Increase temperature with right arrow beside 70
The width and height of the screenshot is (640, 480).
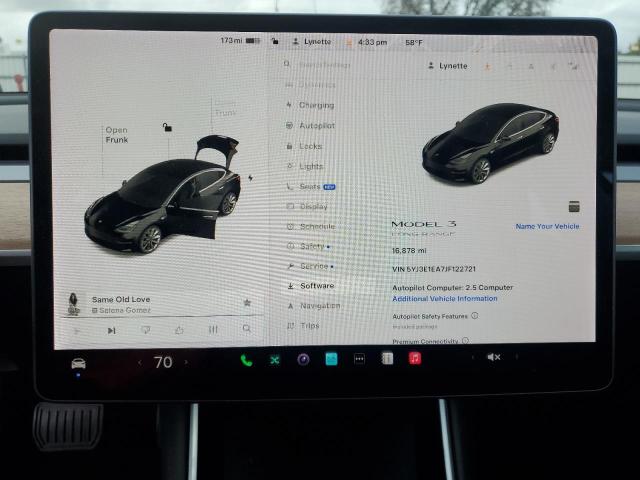[x=189, y=362]
